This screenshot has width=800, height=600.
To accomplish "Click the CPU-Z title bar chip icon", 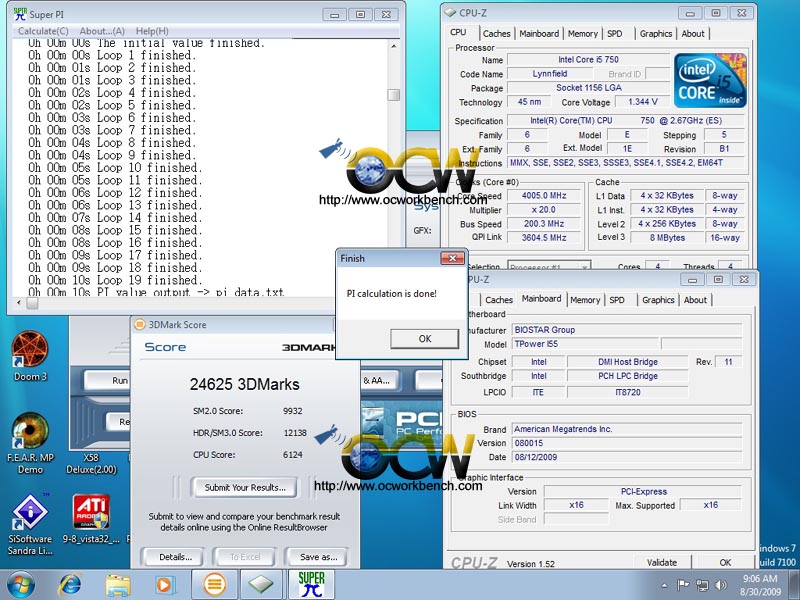I will click(x=450, y=12).
